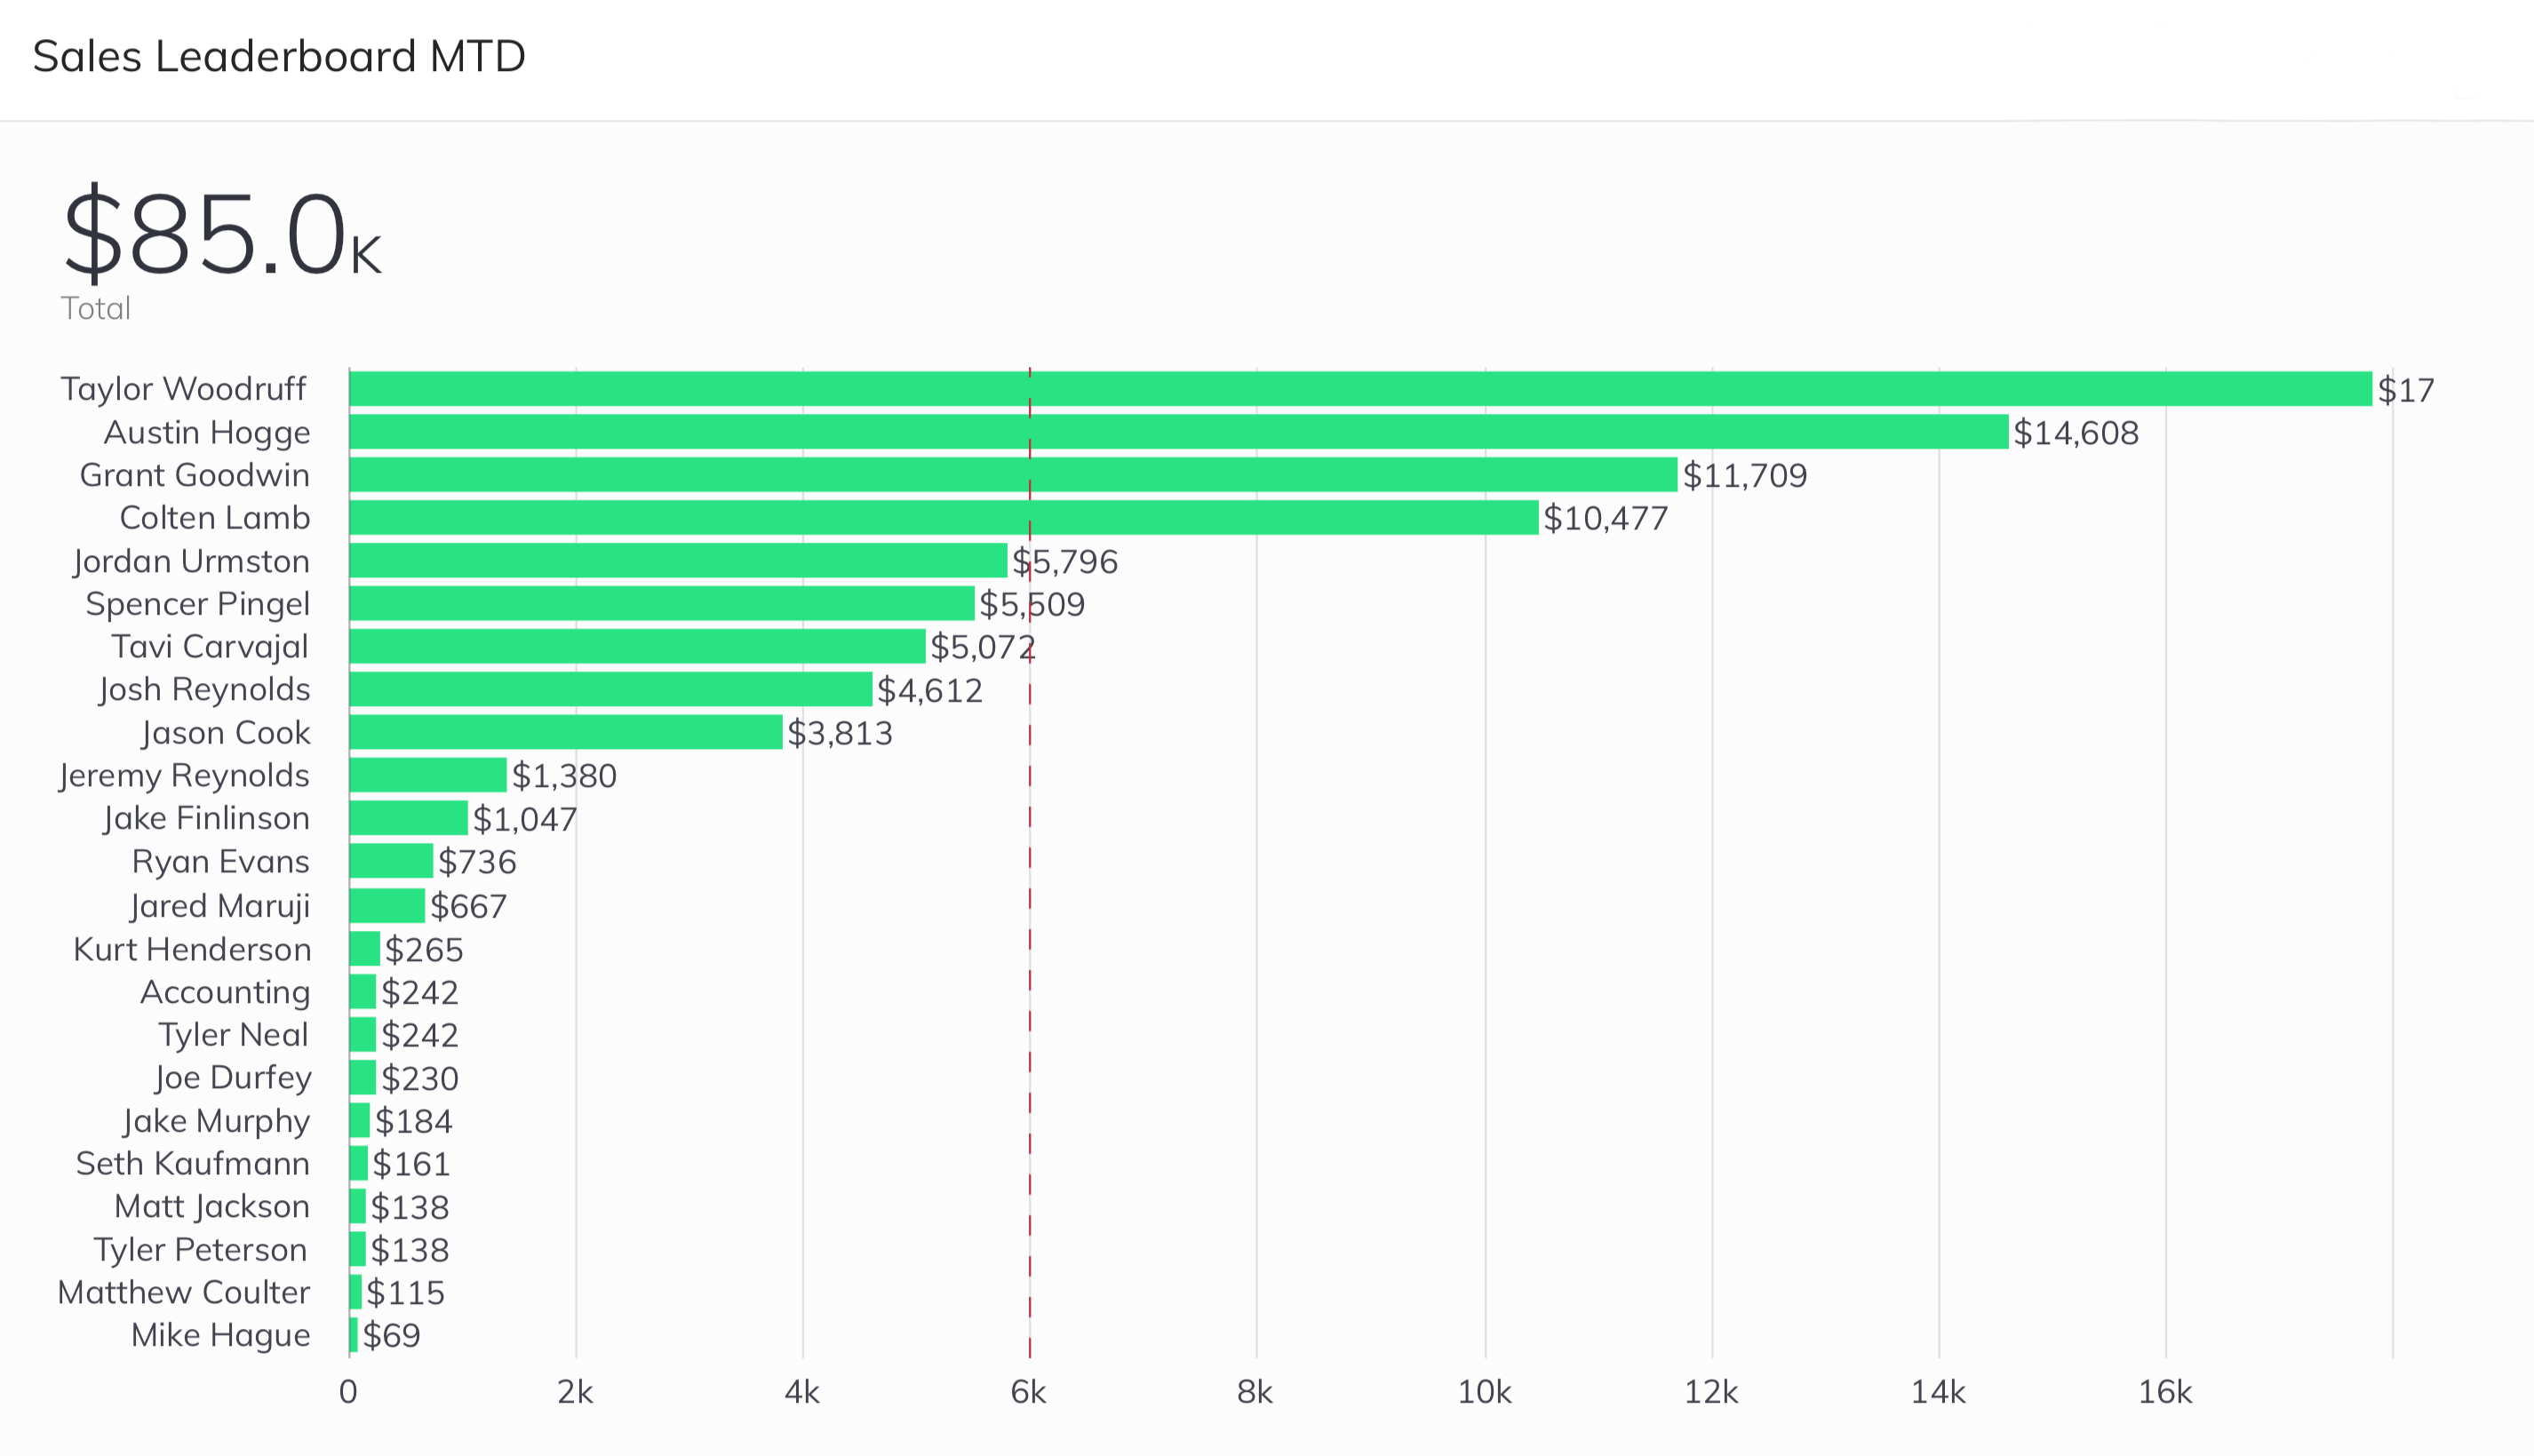Click Taylor Woodruff's top sales bar
The height and width of the screenshot is (1456, 2534).
click(x=1360, y=389)
